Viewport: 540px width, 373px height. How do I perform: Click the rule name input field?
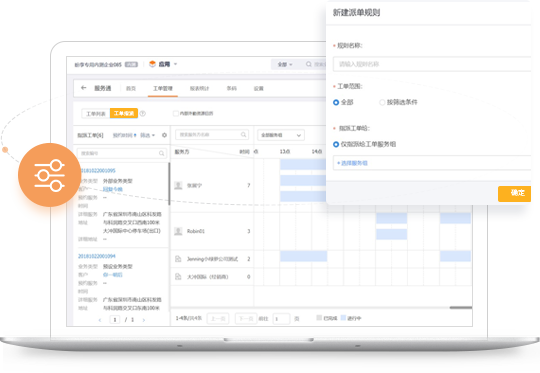point(432,64)
